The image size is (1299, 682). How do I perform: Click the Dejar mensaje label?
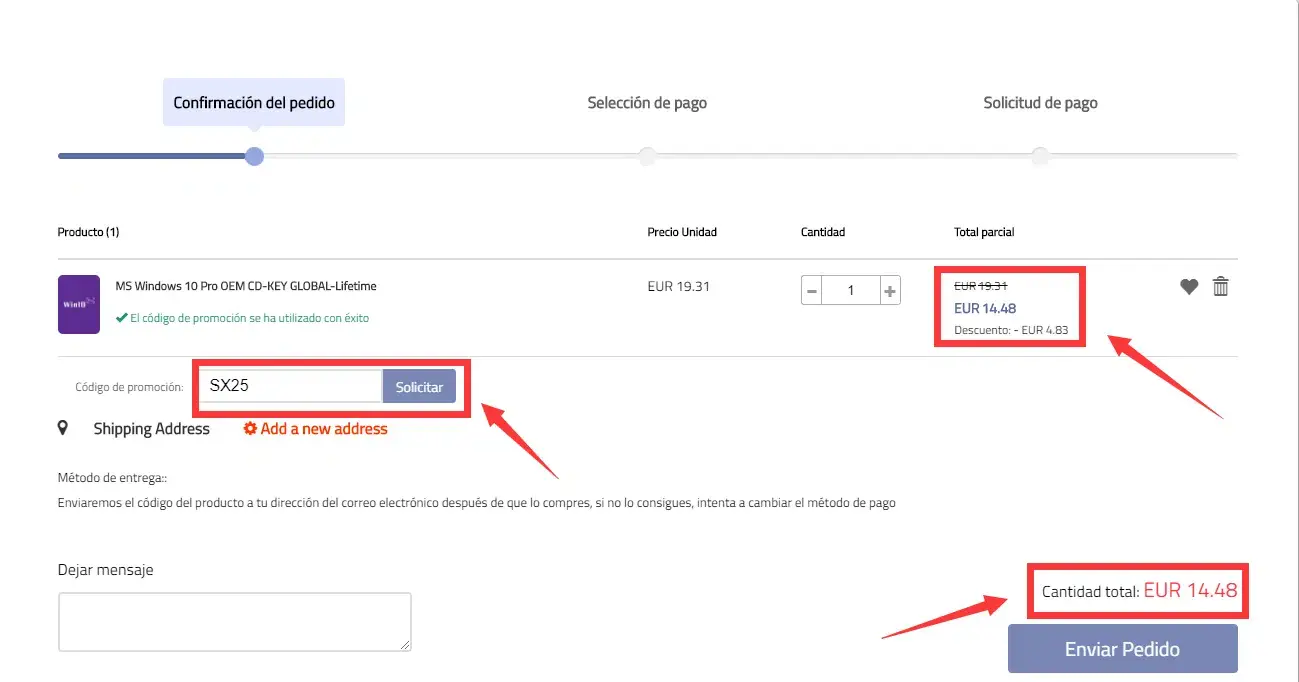click(106, 570)
